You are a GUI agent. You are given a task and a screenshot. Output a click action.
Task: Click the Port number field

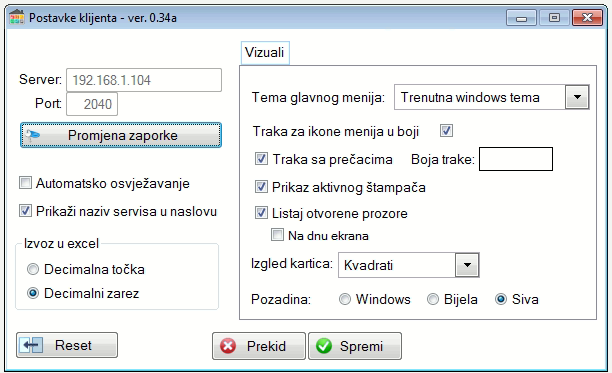(92, 104)
